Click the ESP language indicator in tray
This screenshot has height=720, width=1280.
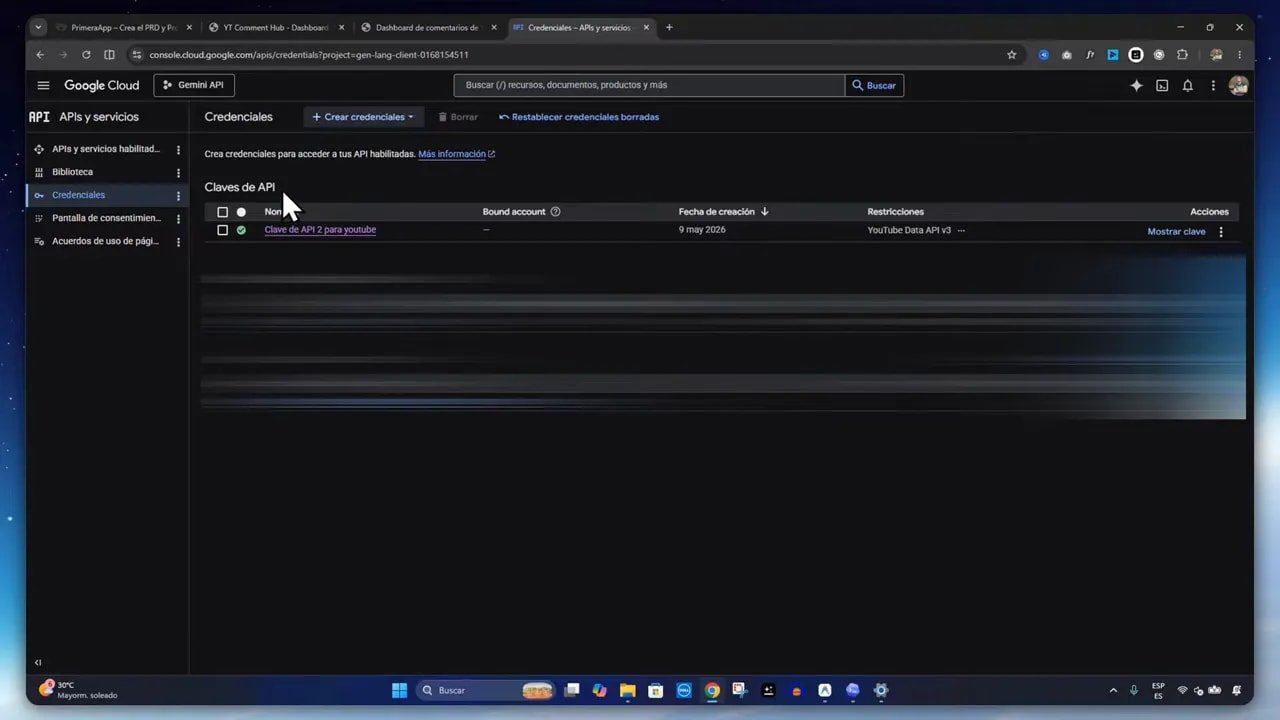pos(1158,690)
